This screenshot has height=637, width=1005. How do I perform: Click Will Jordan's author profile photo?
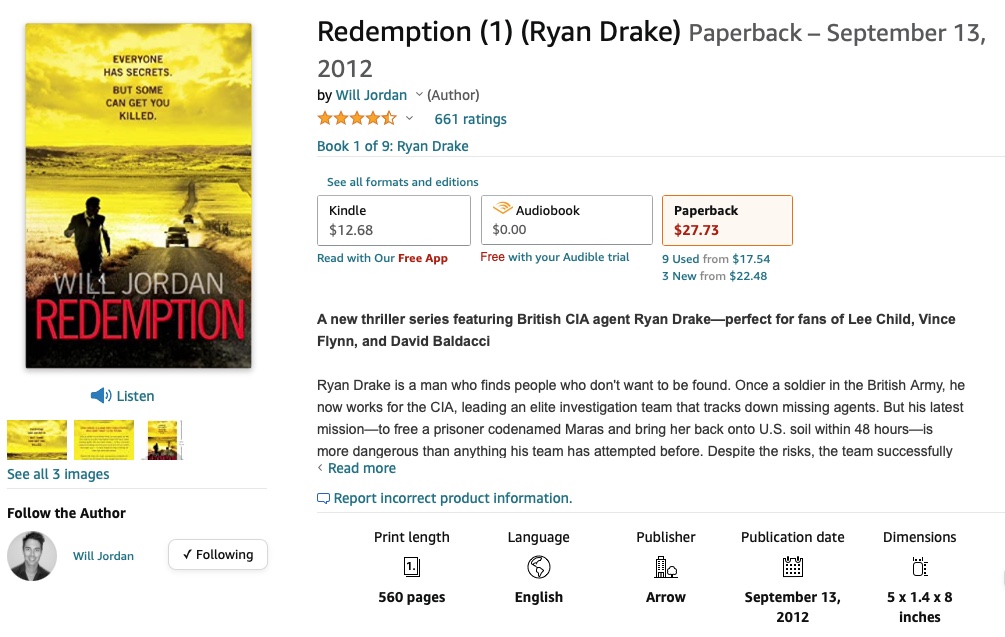pyautogui.click(x=32, y=556)
